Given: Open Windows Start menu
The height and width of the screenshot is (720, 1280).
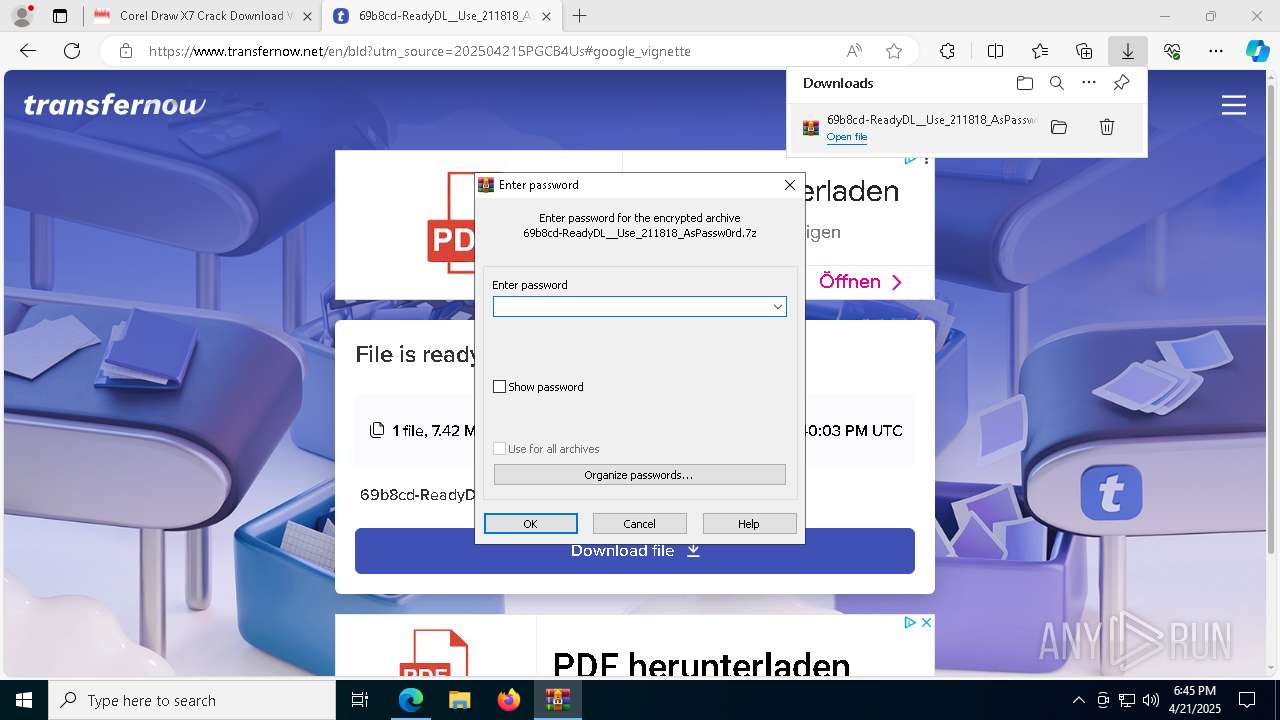Looking at the screenshot, I should point(24,700).
